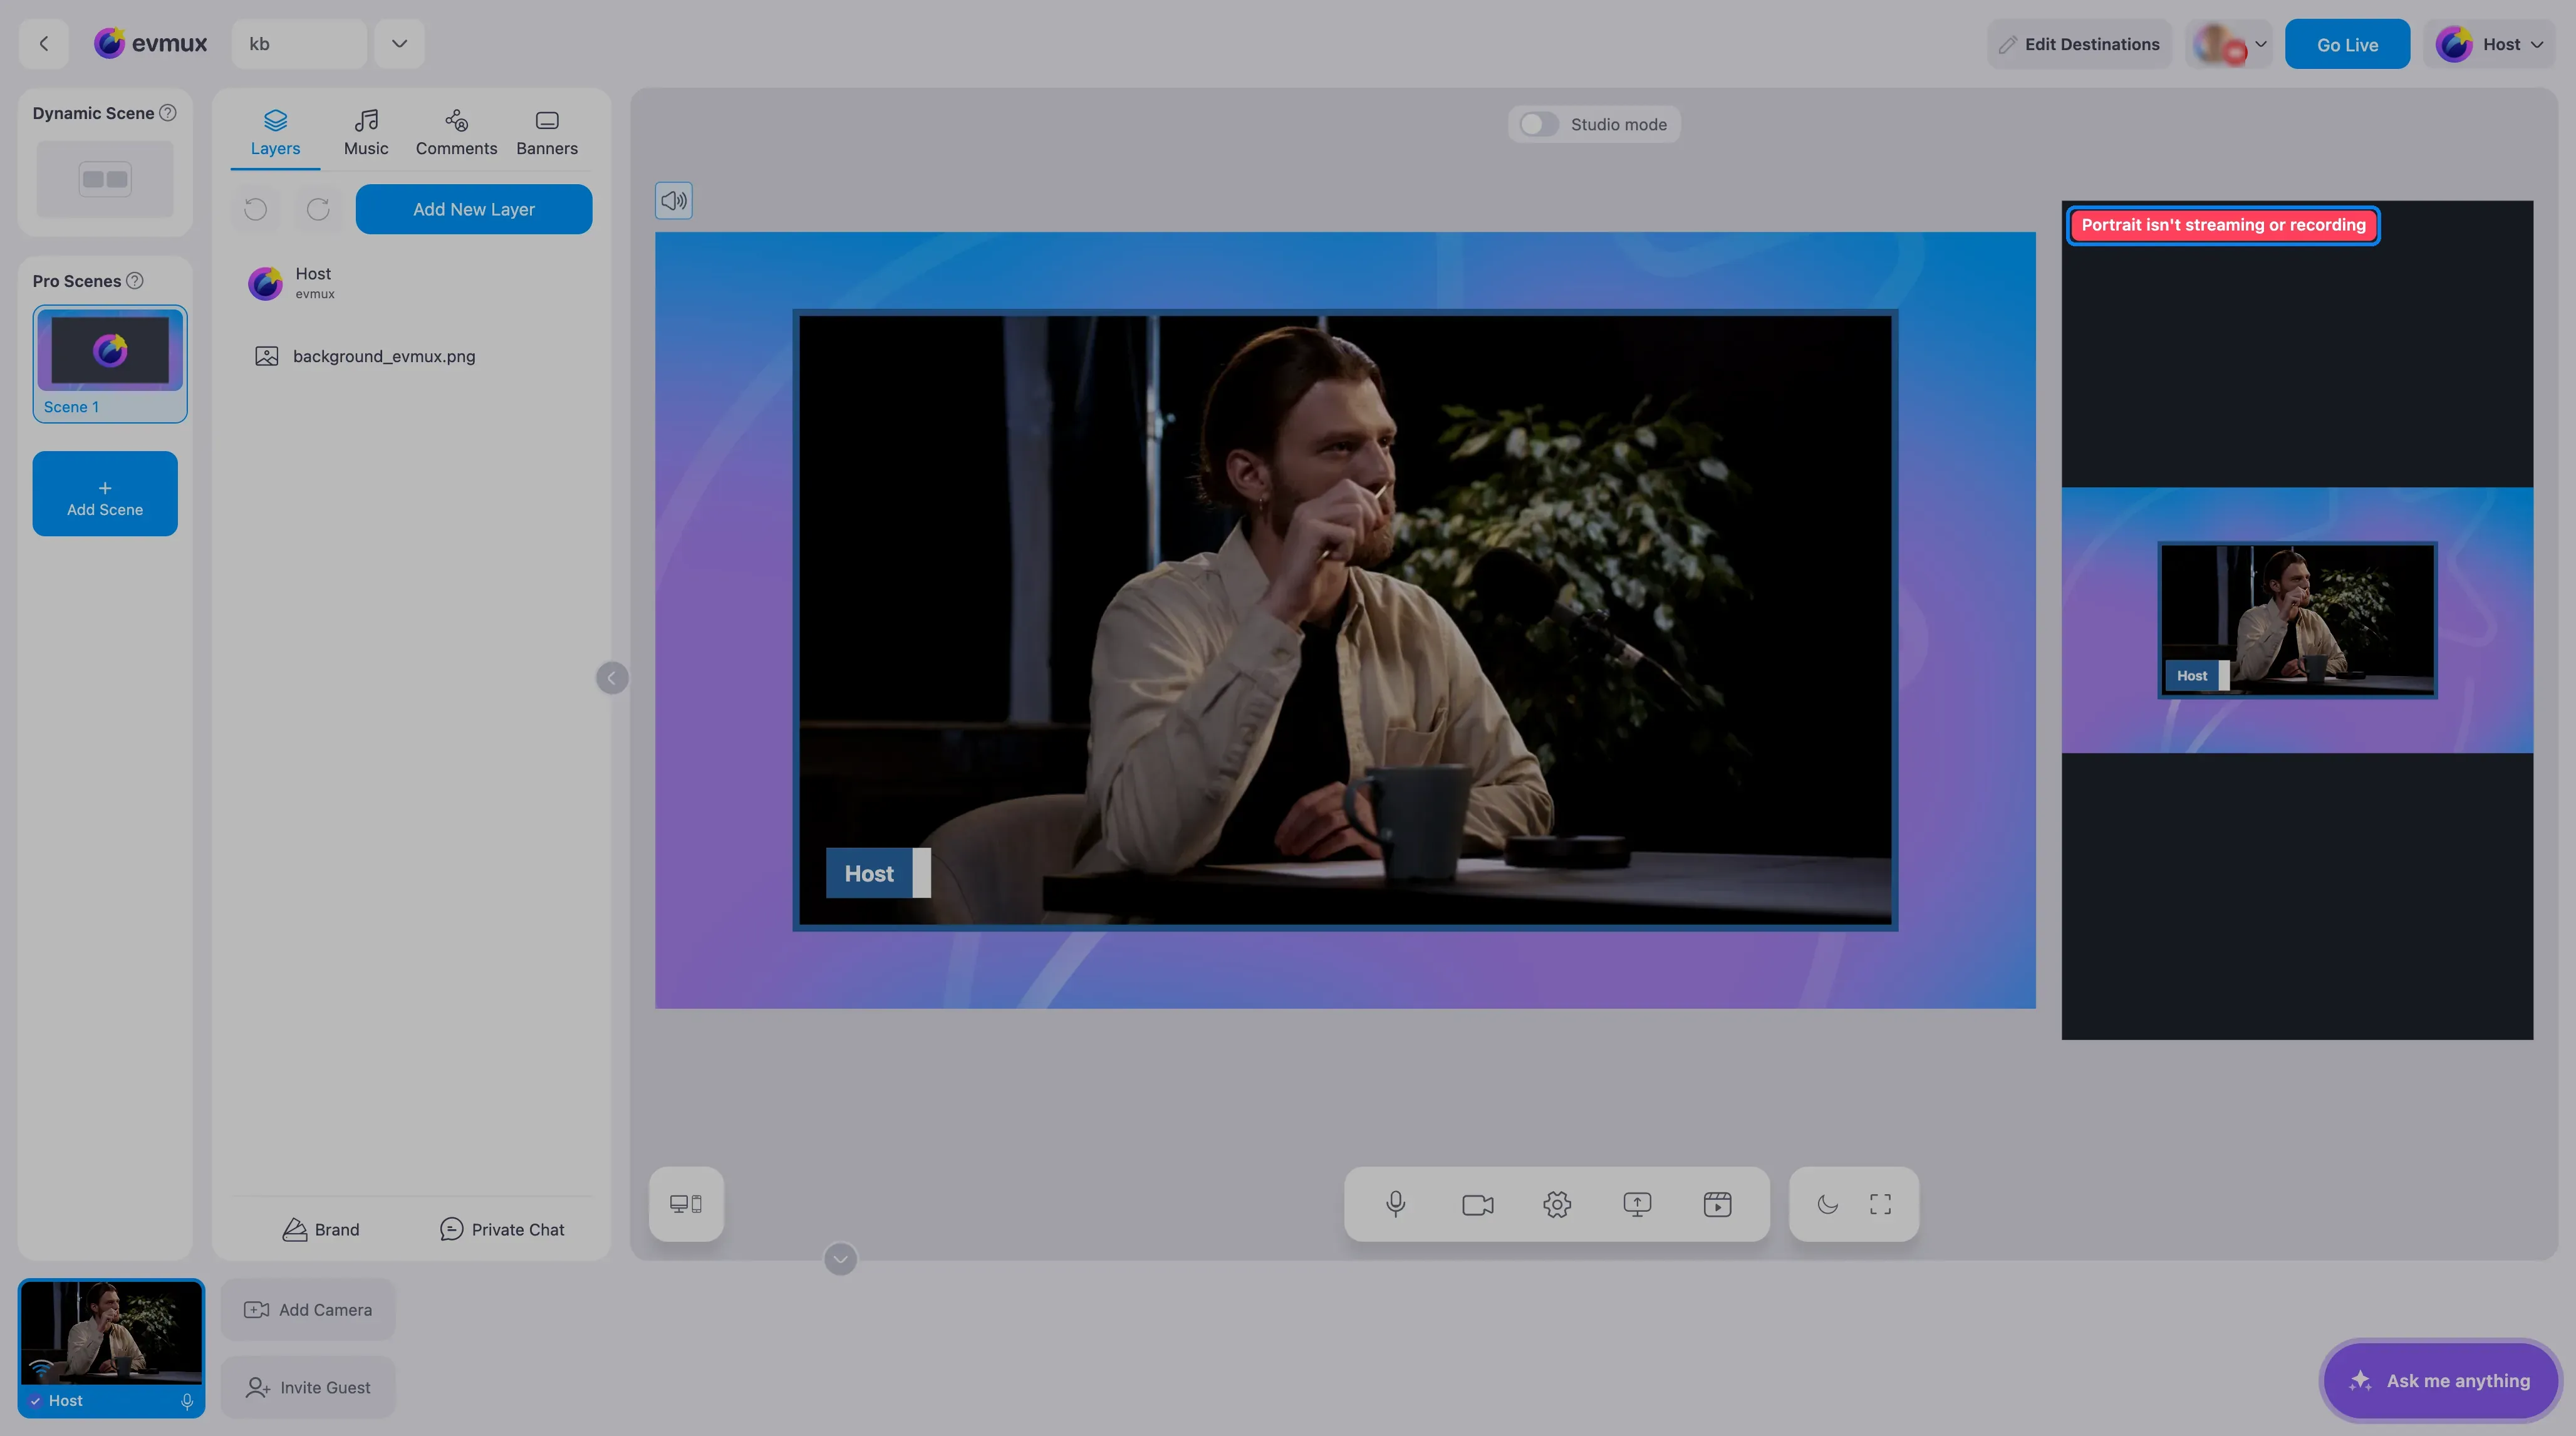Screen dimensions: 2576x1436
Task: Open settings gear in bottom toolbar
Action: pyautogui.click(x=1557, y=1204)
